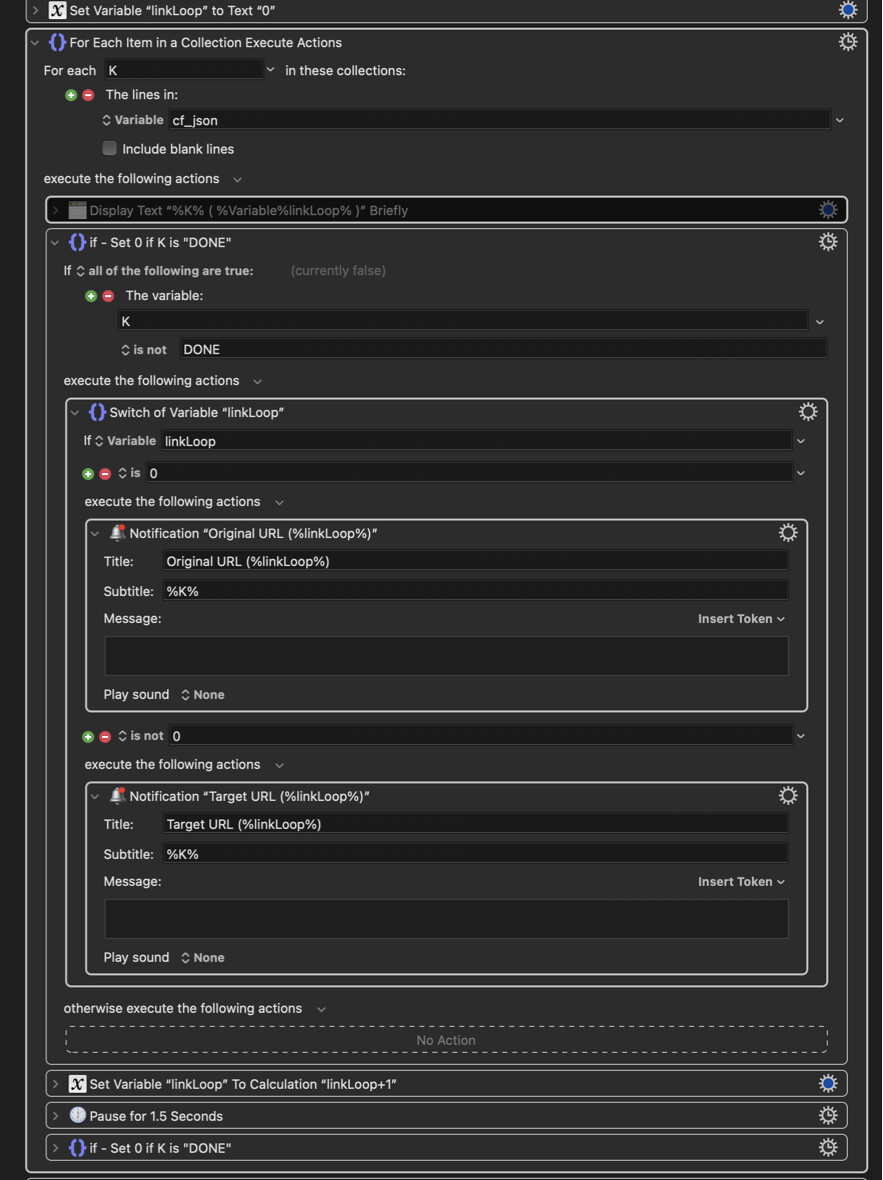Toggle 'is not' comparison selector for DONE

click(x=145, y=349)
